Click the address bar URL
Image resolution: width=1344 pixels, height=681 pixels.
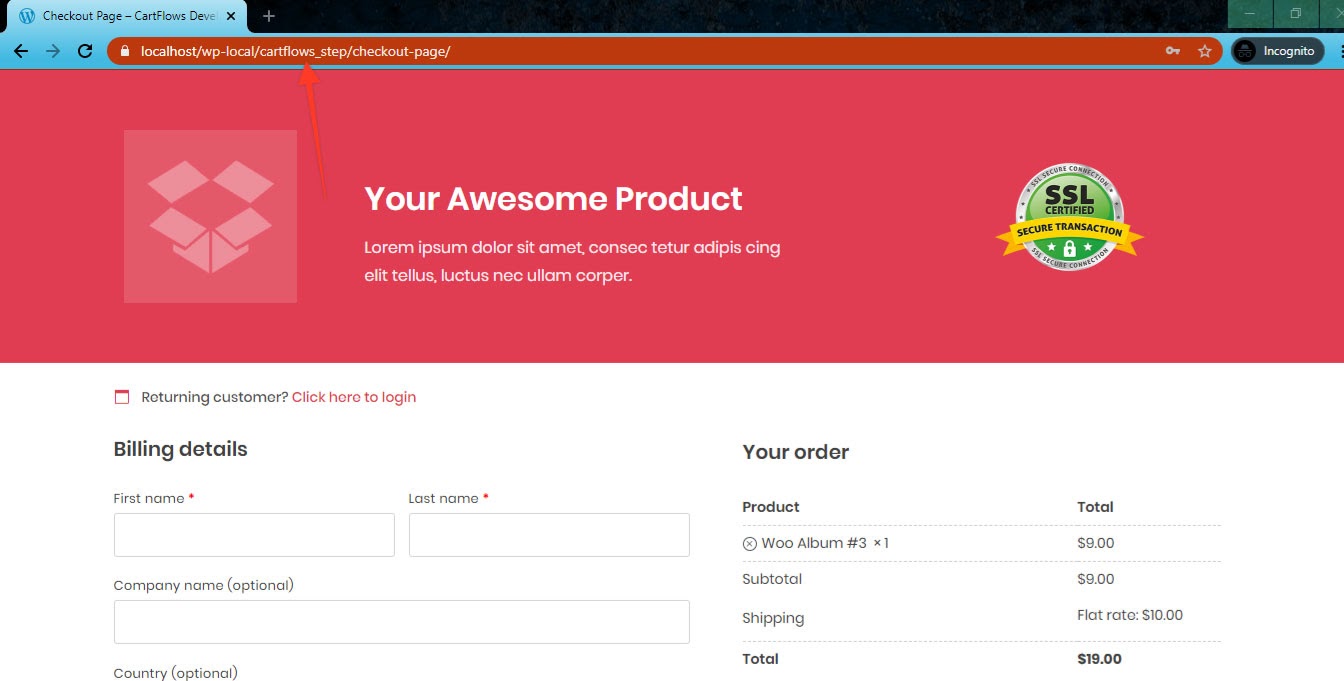(296, 51)
